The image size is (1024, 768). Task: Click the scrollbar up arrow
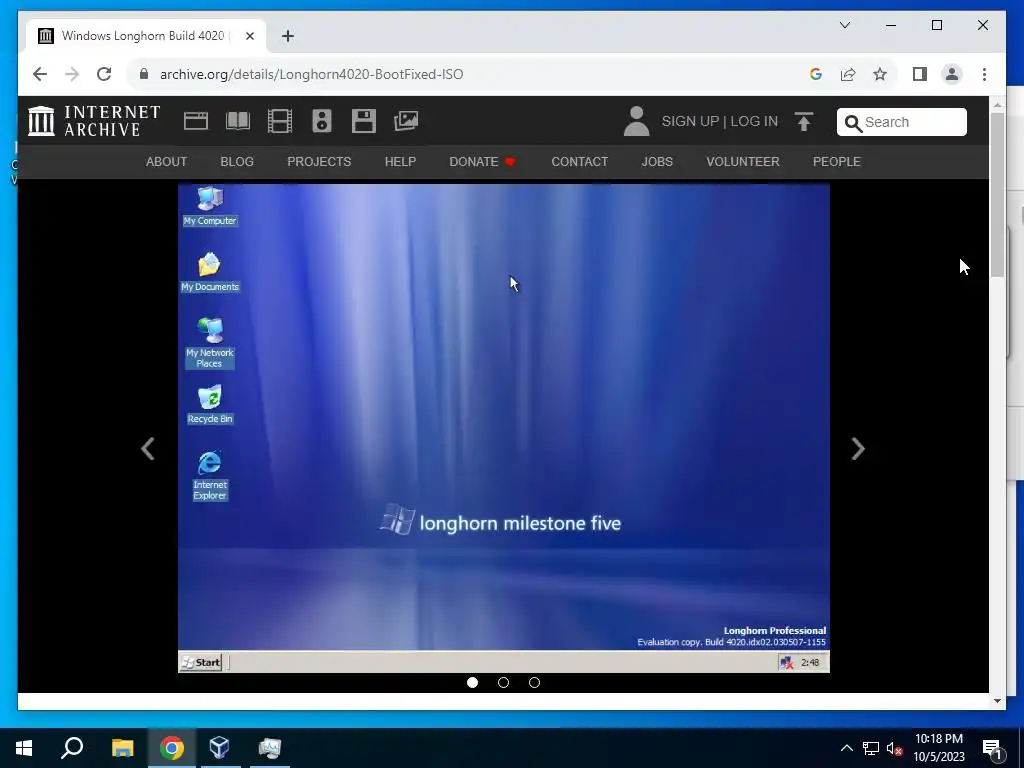point(997,104)
